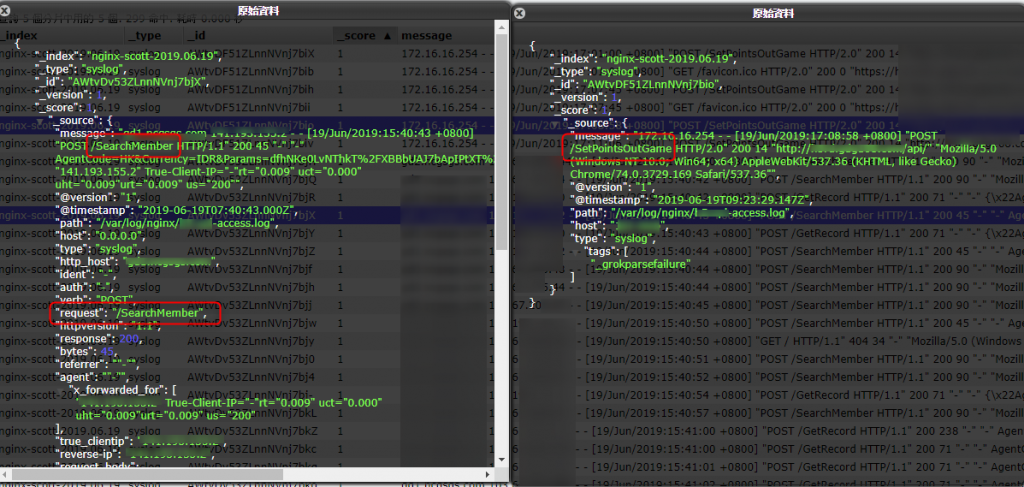
Task: Select "bytes": 45 line
Action: (86, 352)
